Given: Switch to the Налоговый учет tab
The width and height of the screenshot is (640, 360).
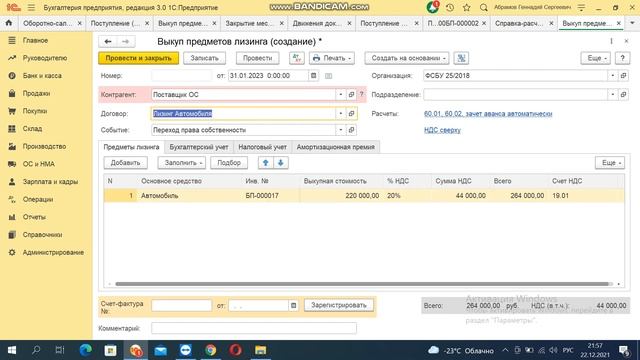Looking at the screenshot, I should tap(262, 147).
